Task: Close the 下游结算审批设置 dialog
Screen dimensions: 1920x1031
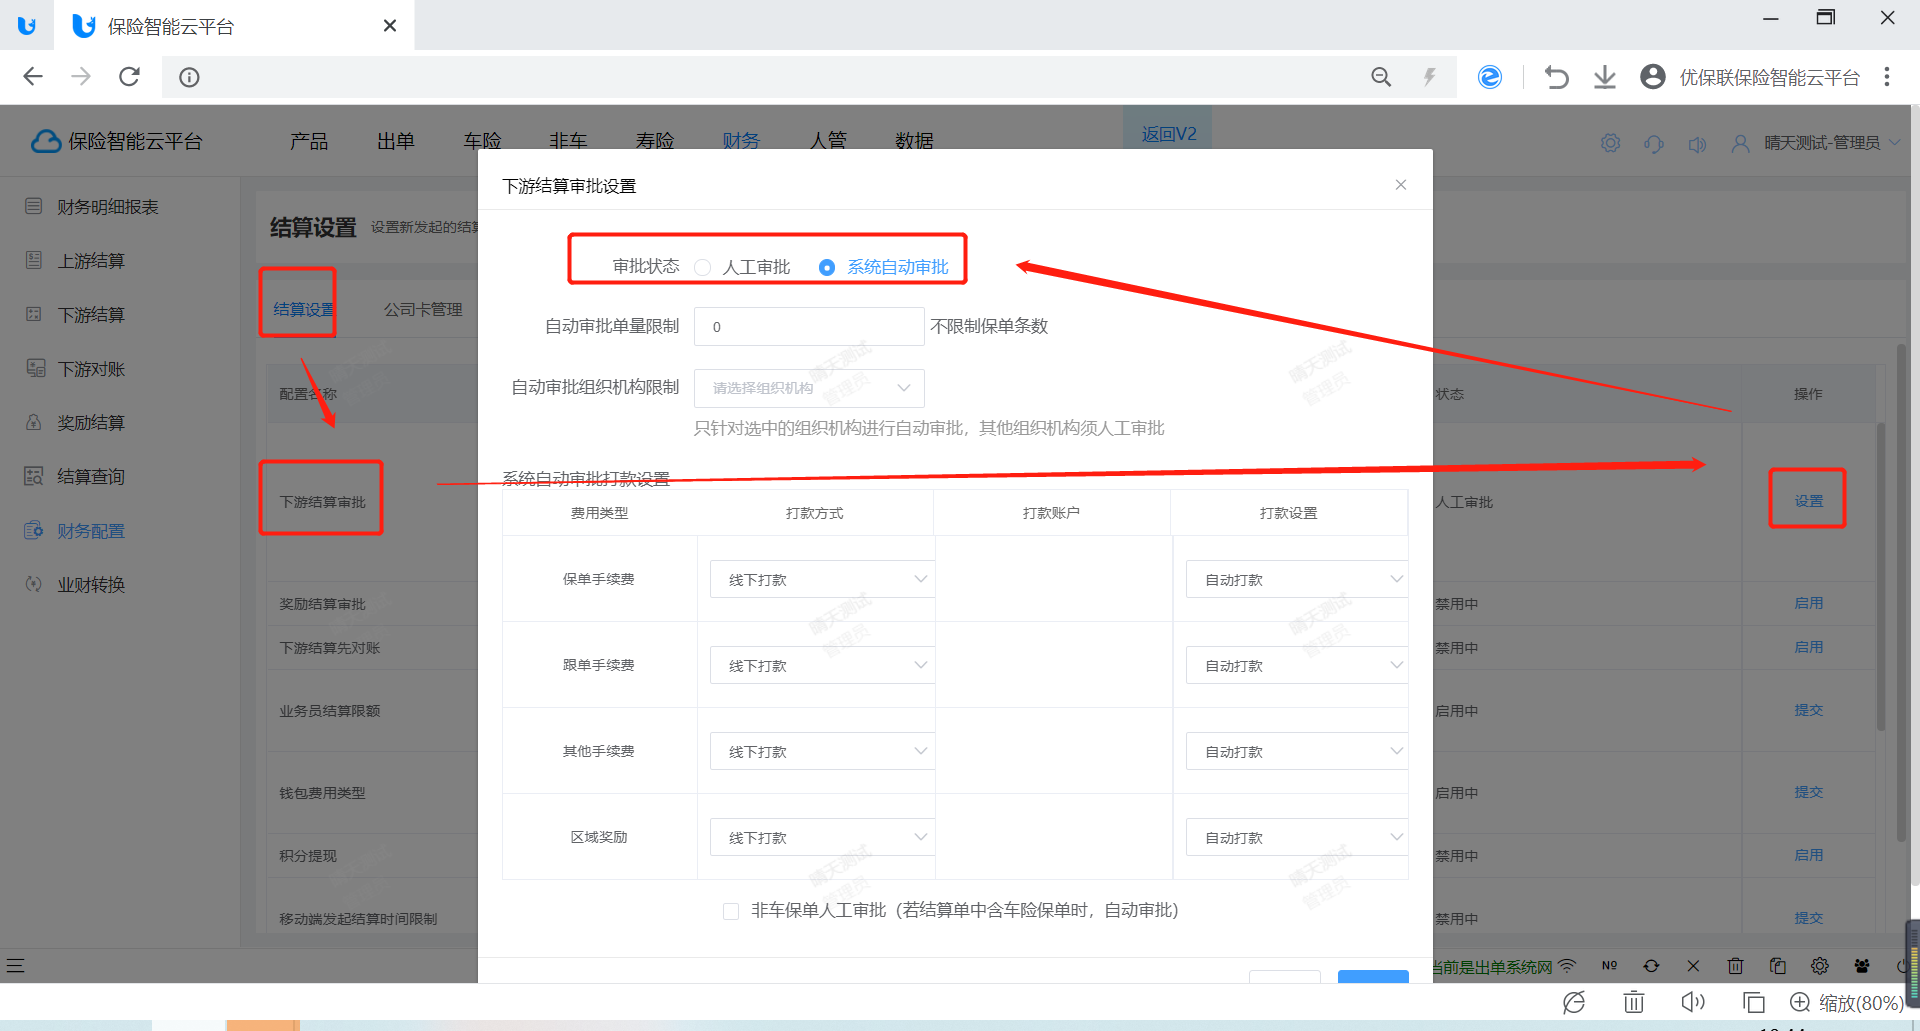Action: 1400,185
